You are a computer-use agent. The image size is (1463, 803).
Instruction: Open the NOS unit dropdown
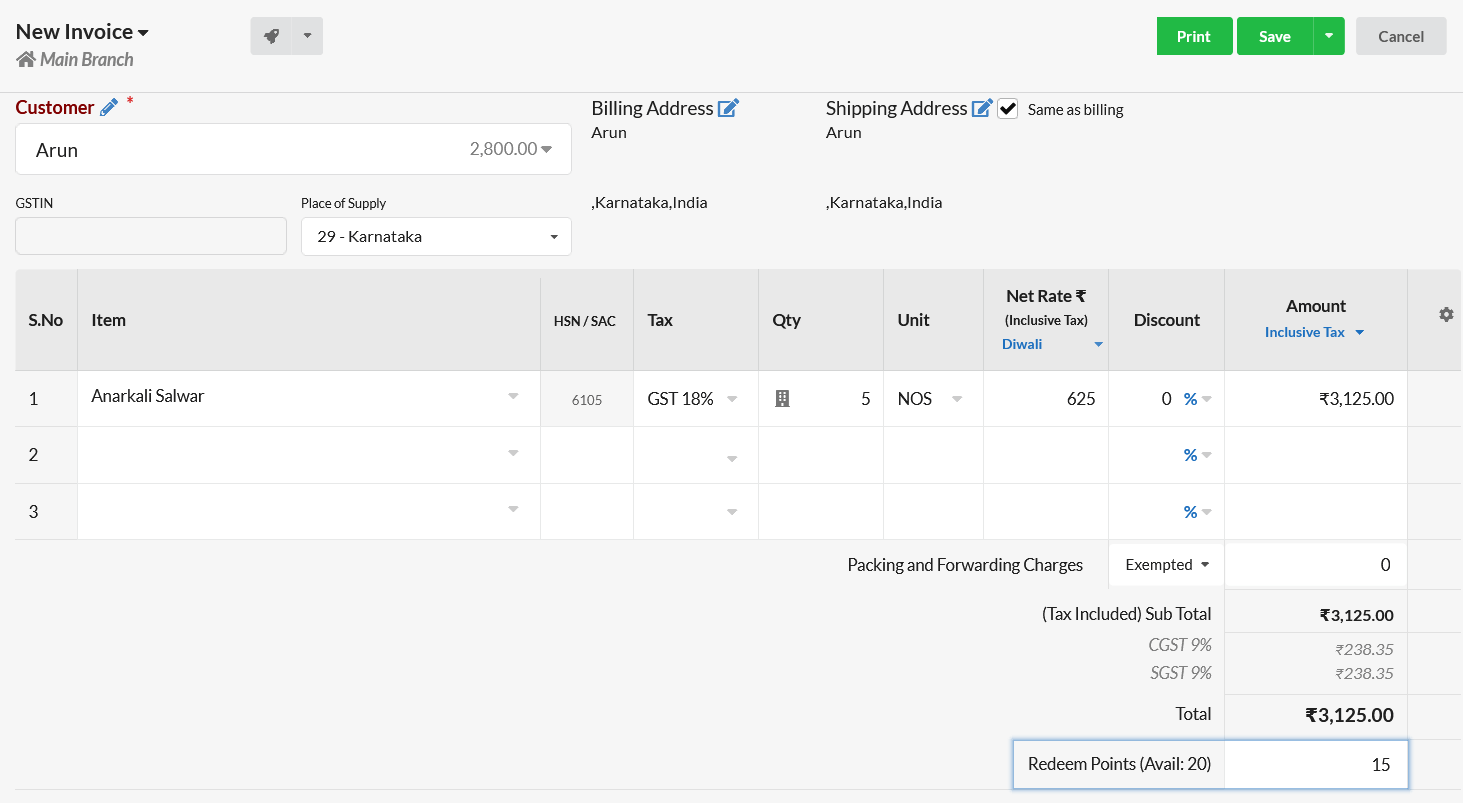(957, 399)
